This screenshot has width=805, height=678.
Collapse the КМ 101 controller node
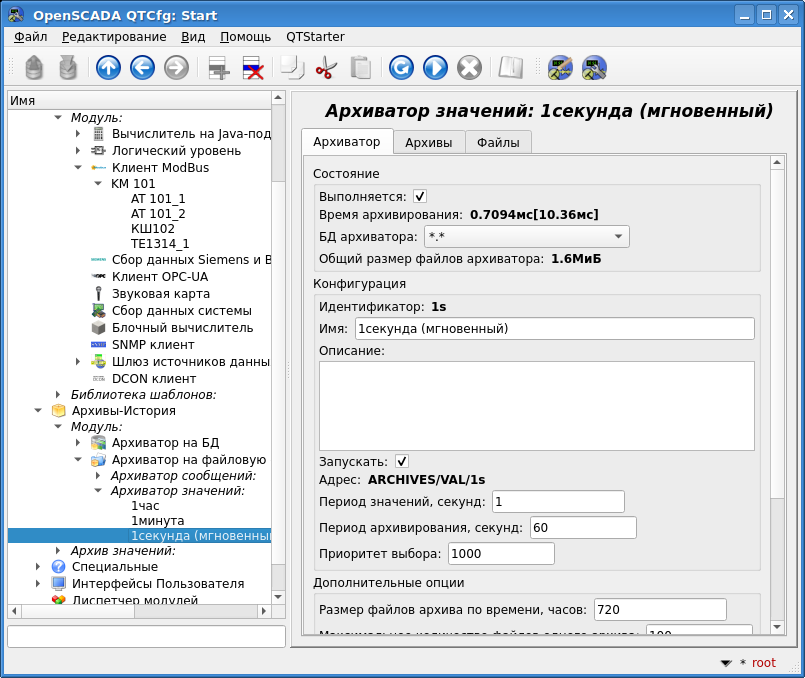pos(98,183)
